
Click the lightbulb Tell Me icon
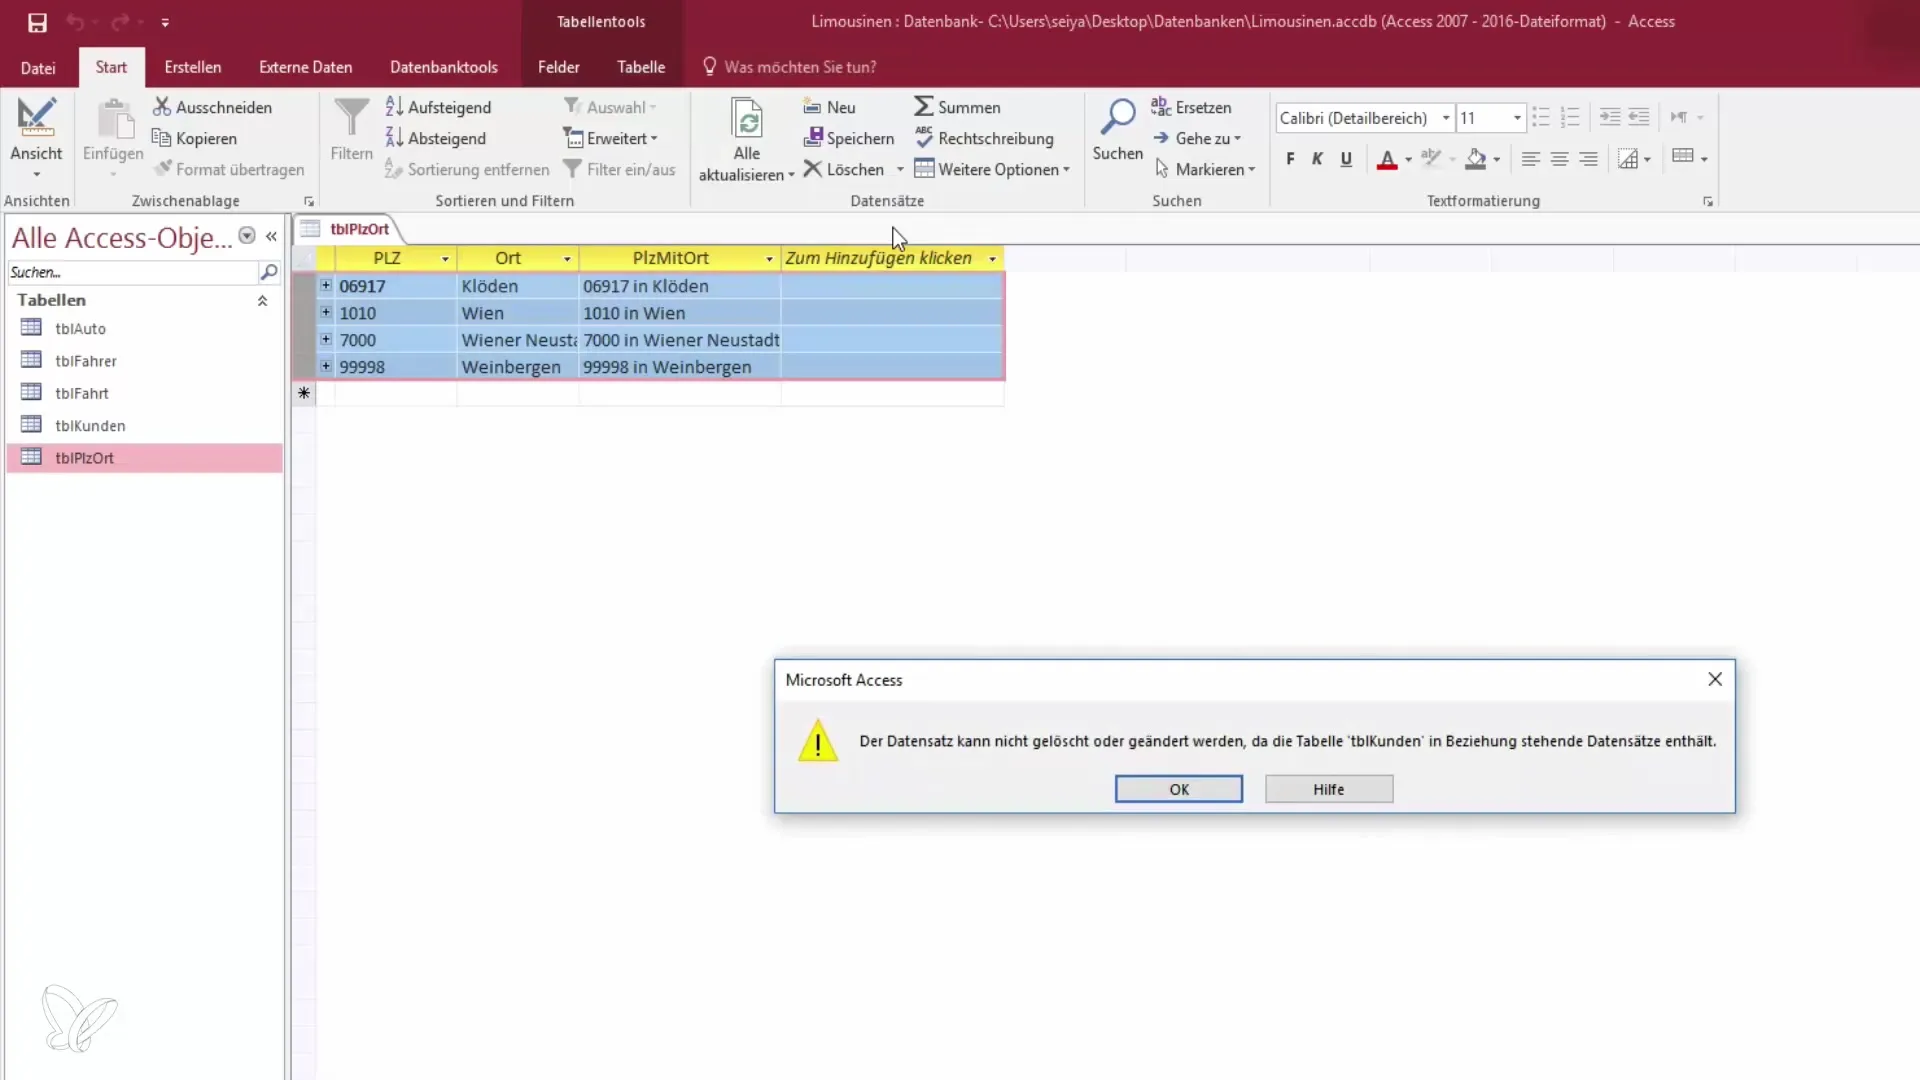(710, 67)
